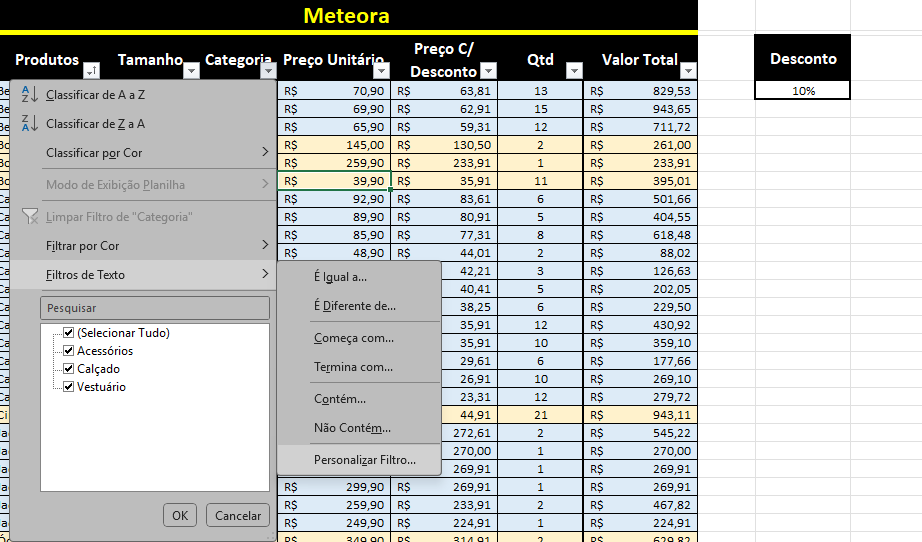Open Personalizar Filtro... dialog
The image size is (922, 542).
359,460
